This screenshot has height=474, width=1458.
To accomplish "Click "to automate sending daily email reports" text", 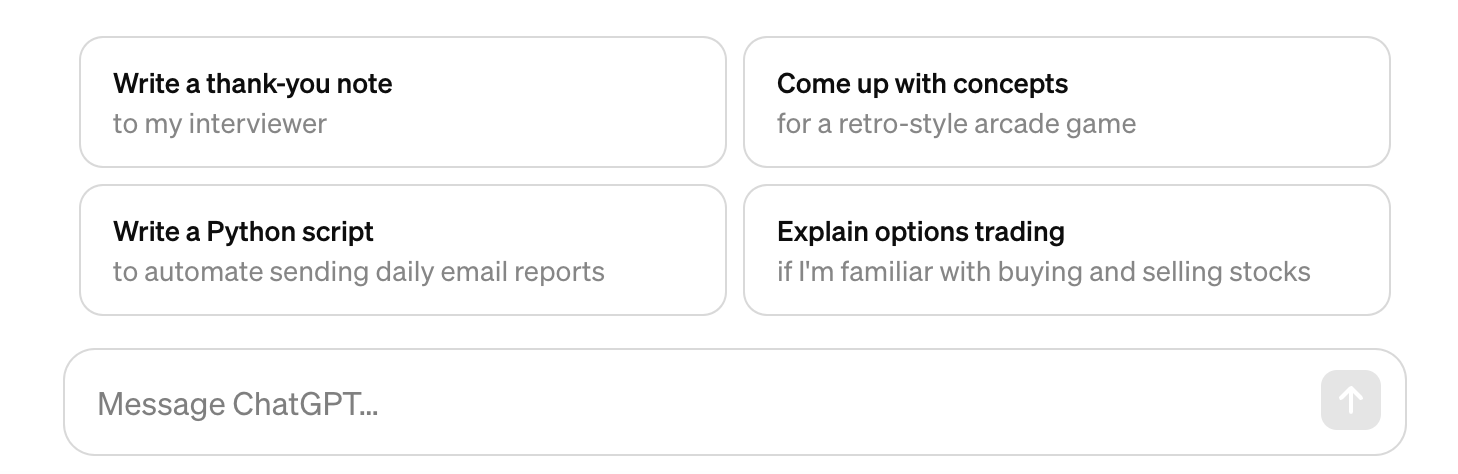I will [x=358, y=272].
